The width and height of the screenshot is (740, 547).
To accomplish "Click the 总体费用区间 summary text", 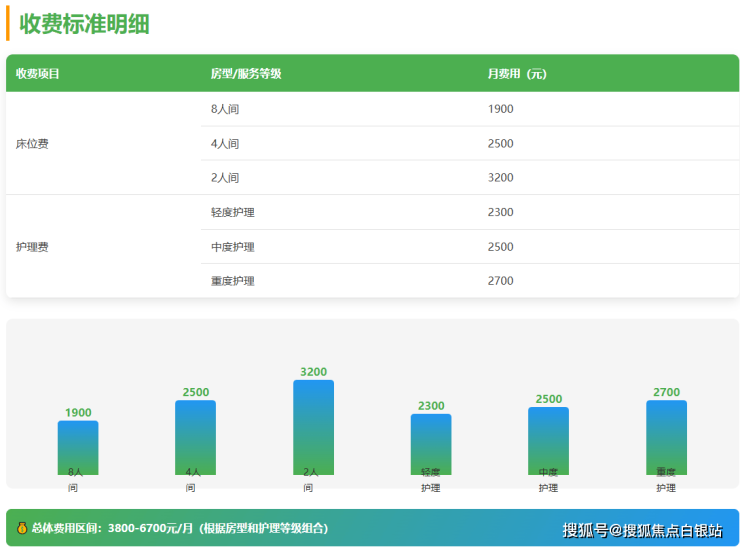I will (180, 528).
